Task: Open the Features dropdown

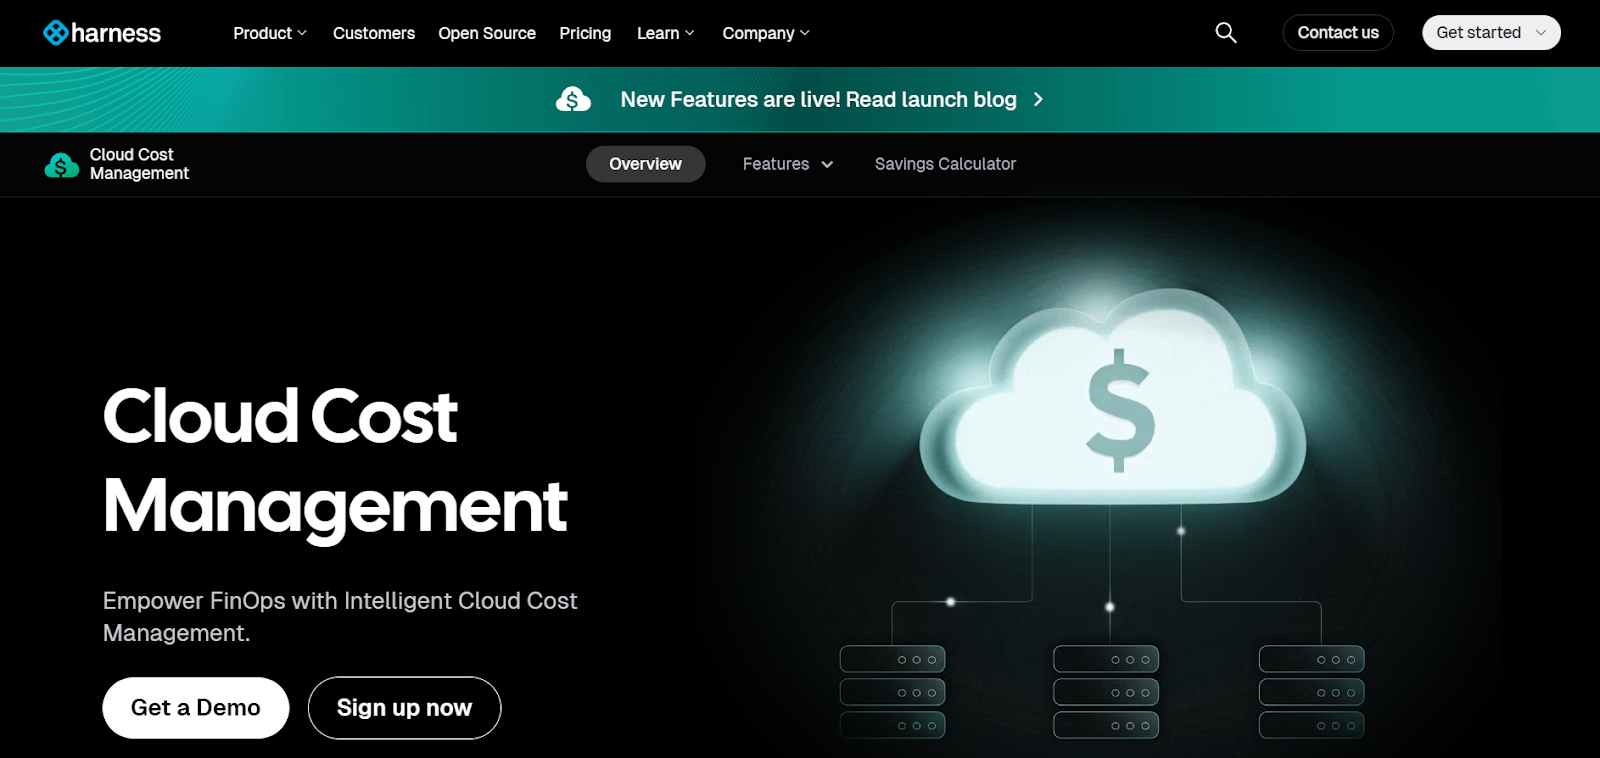Action: (788, 164)
